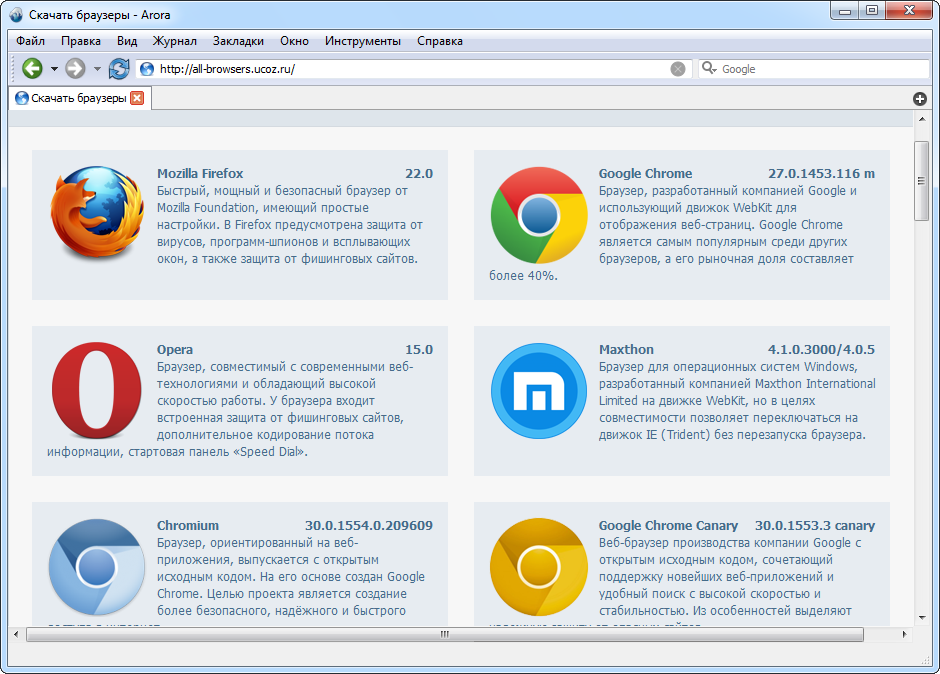Clear the address bar with the X icon
This screenshot has height=674, width=940.
pyautogui.click(x=677, y=69)
